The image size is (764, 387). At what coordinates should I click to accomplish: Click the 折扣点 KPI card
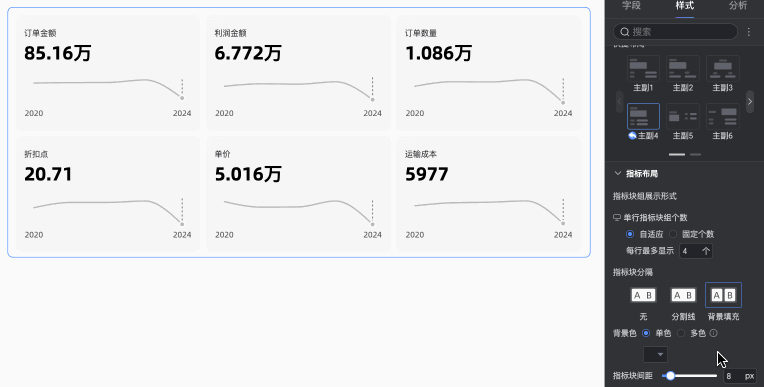click(x=108, y=194)
